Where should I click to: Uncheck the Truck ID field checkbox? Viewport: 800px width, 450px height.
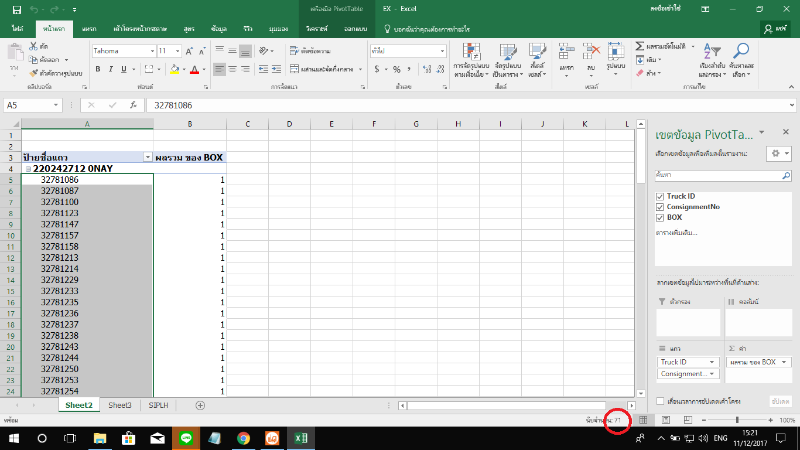click(660, 196)
